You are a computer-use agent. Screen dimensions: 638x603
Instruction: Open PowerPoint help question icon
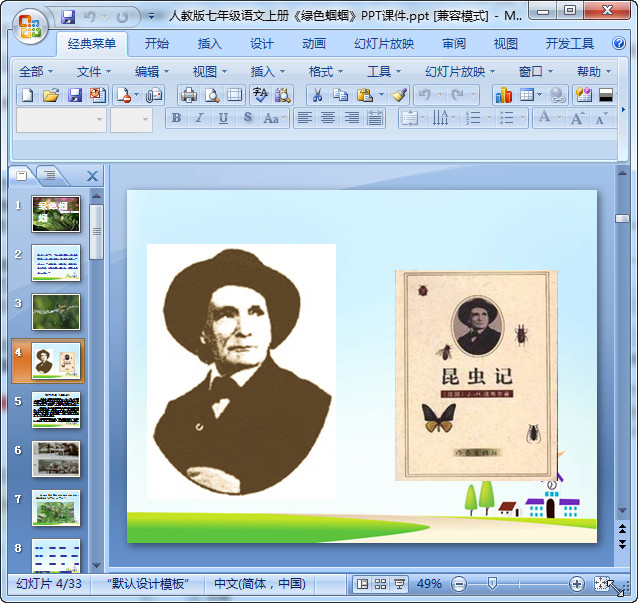tap(618, 43)
